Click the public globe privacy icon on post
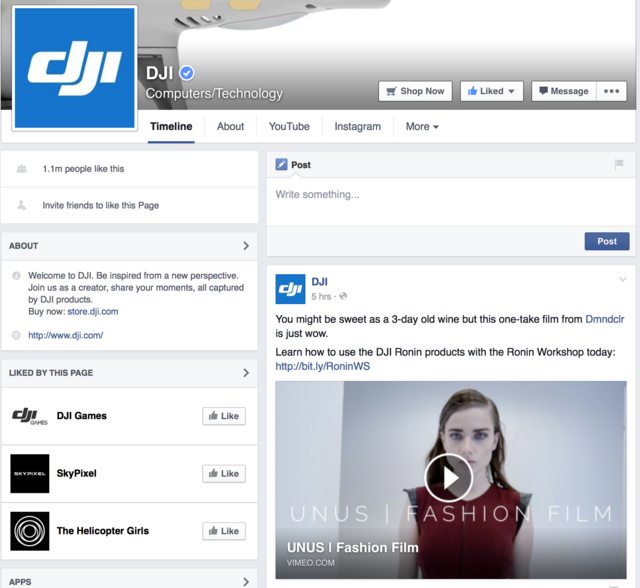 coord(343,296)
